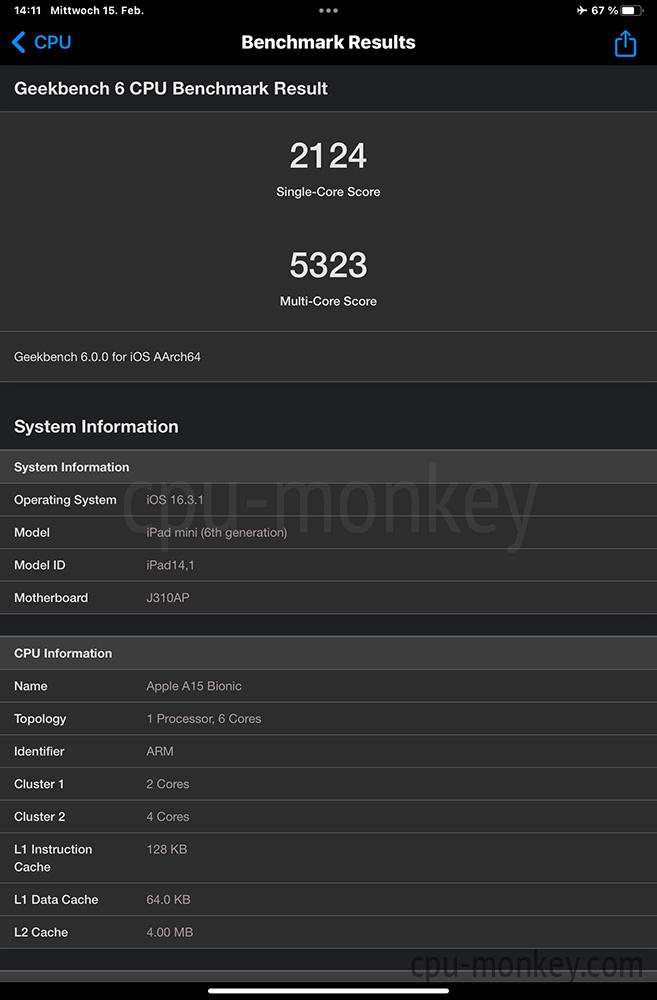The height and width of the screenshot is (1000, 657).
Task: Select the Apple A15 Bionic name
Action: point(194,686)
